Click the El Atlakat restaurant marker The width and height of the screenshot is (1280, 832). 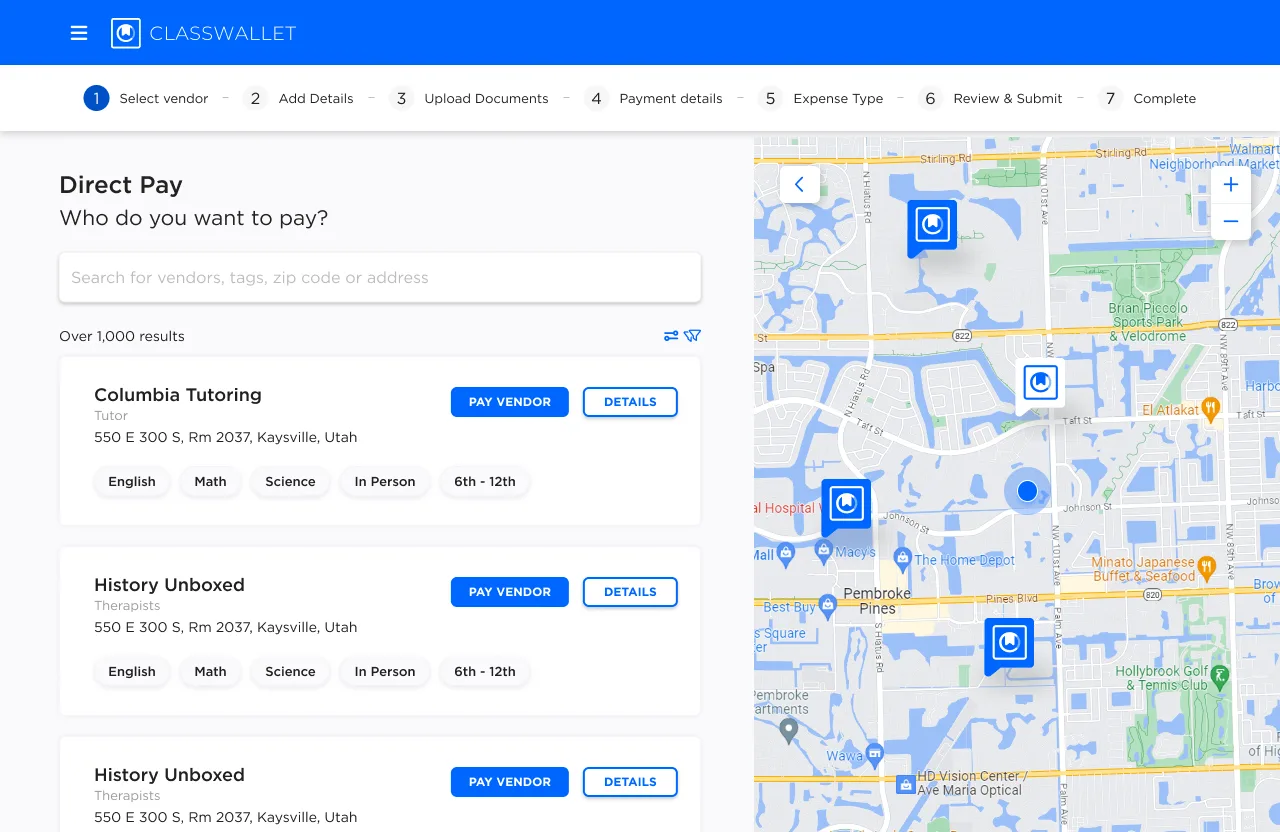(1210, 407)
